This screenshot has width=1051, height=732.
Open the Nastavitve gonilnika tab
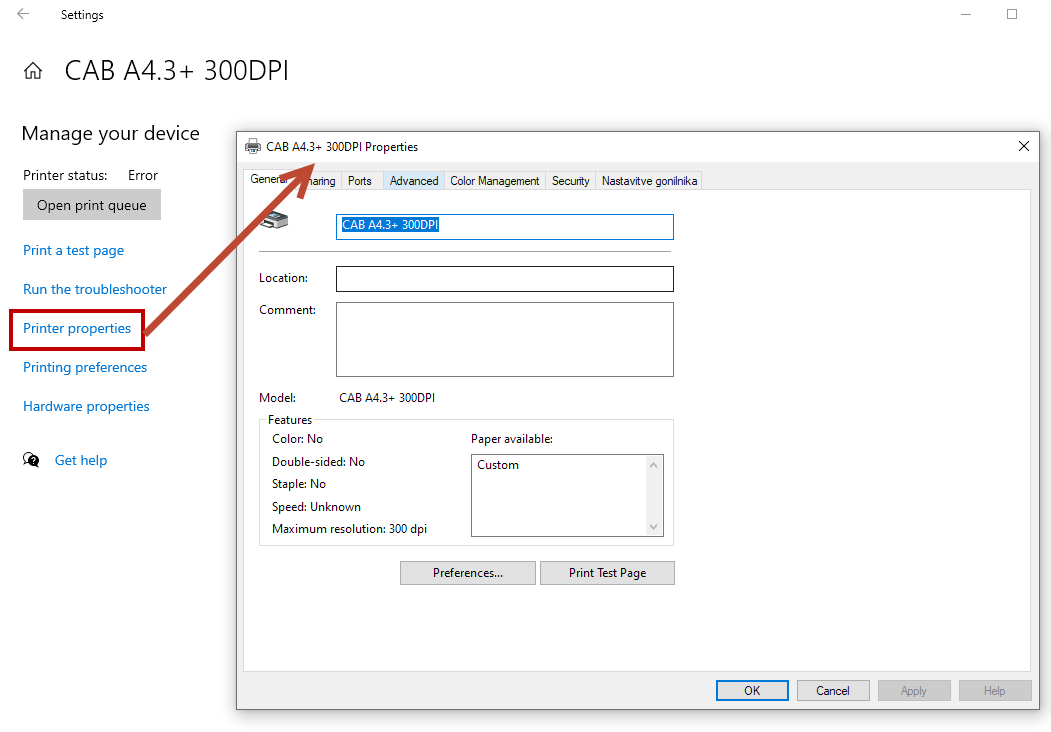(x=649, y=181)
